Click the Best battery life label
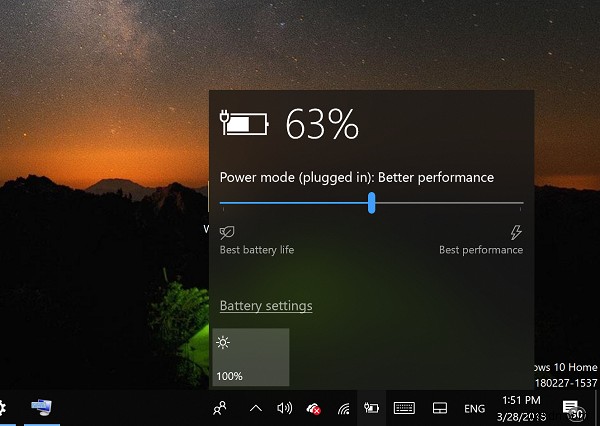Image resolution: width=600 pixels, height=426 pixels. point(257,250)
